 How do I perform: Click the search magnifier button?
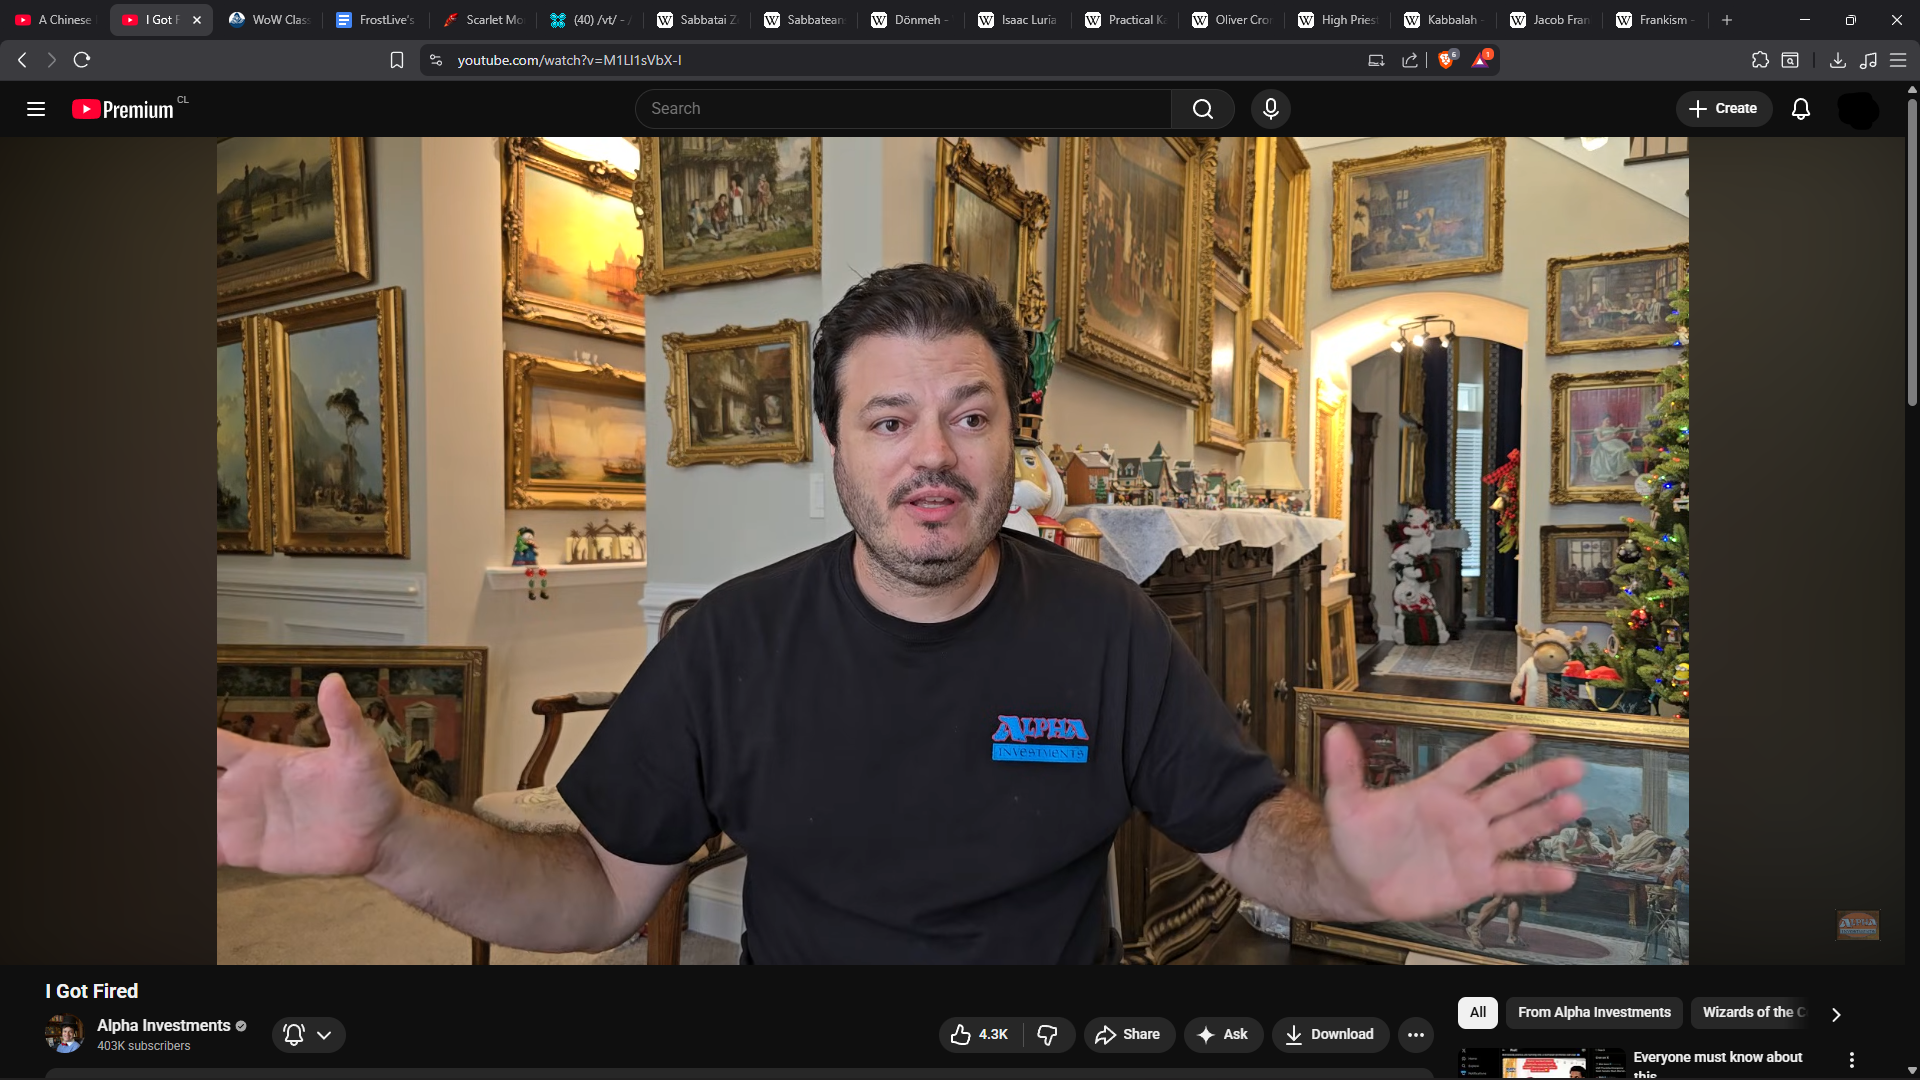point(1202,109)
